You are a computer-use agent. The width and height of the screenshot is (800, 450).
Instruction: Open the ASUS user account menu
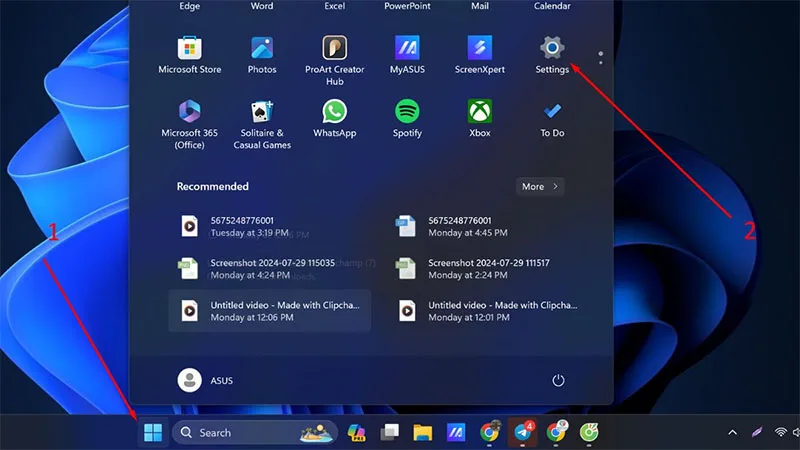coord(205,381)
